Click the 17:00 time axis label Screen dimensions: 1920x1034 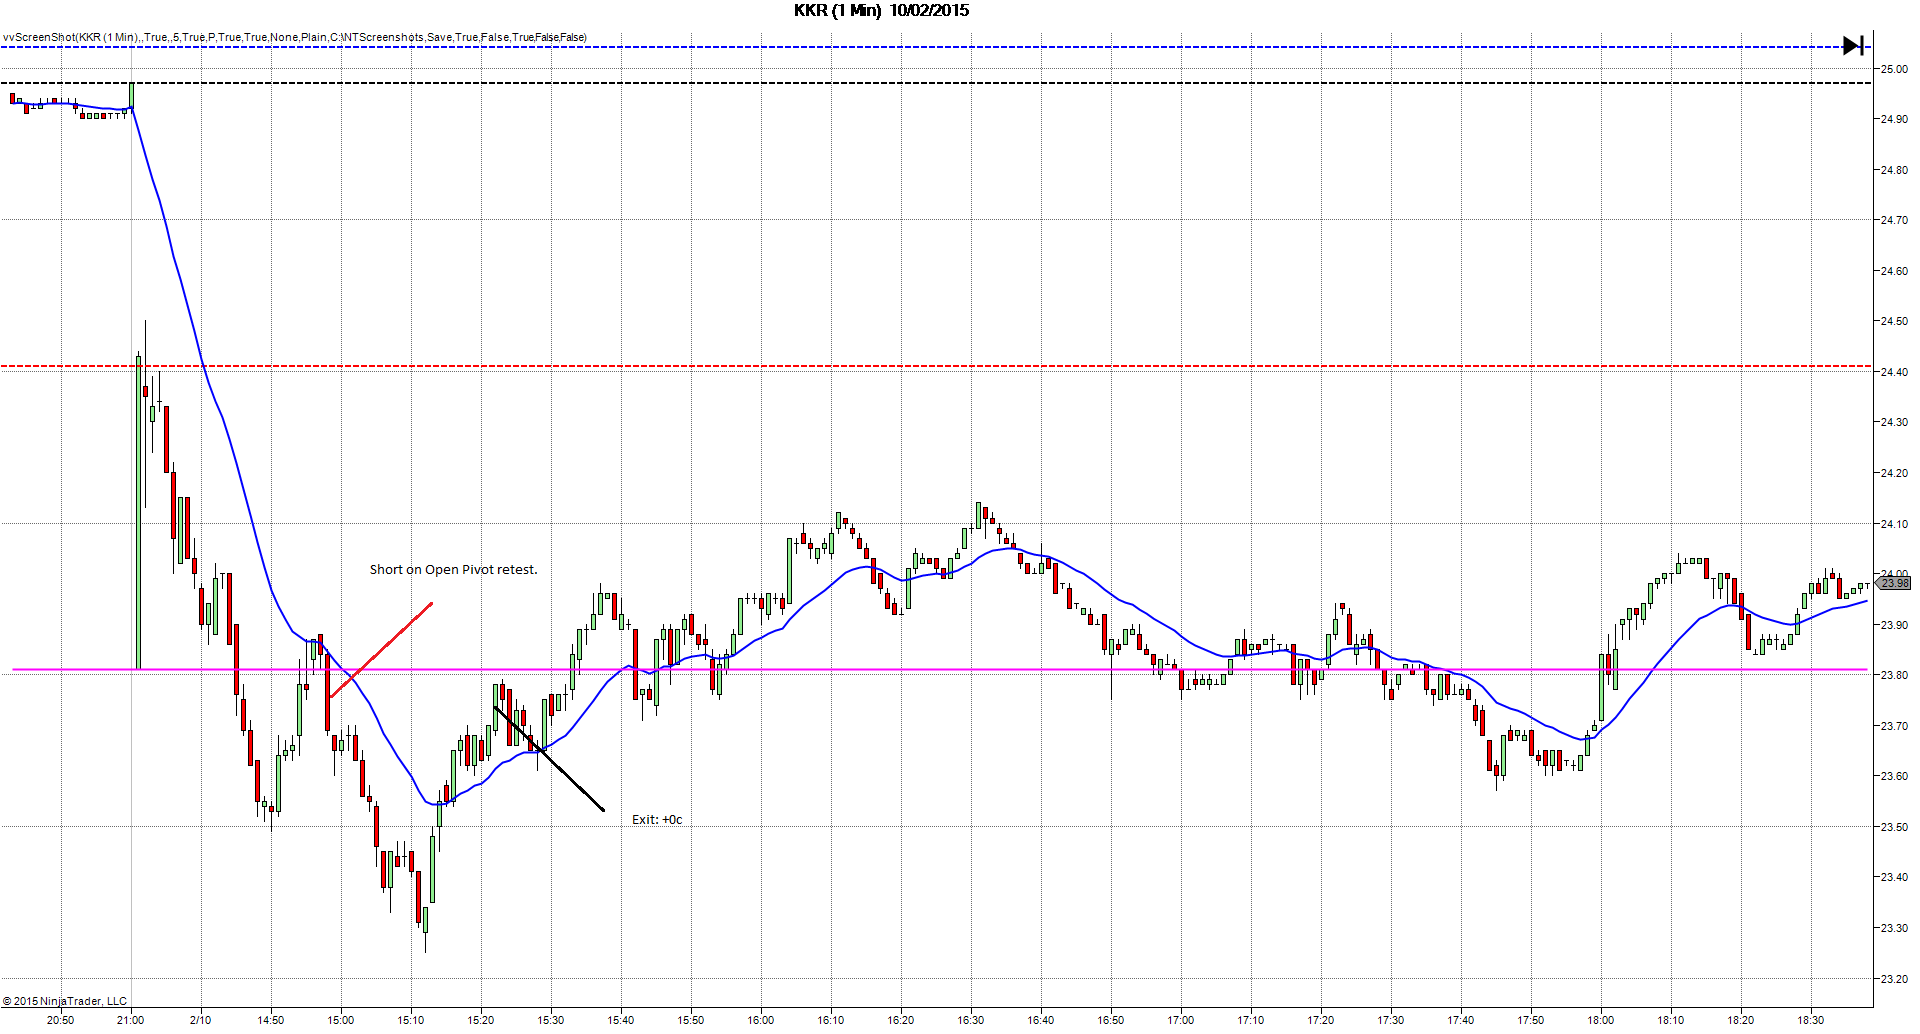click(1180, 1020)
